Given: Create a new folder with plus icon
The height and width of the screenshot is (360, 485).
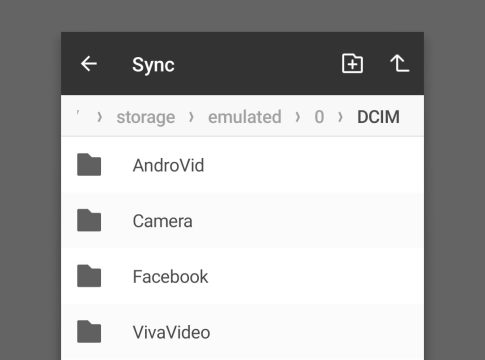Looking at the screenshot, I should (x=352, y=63).
